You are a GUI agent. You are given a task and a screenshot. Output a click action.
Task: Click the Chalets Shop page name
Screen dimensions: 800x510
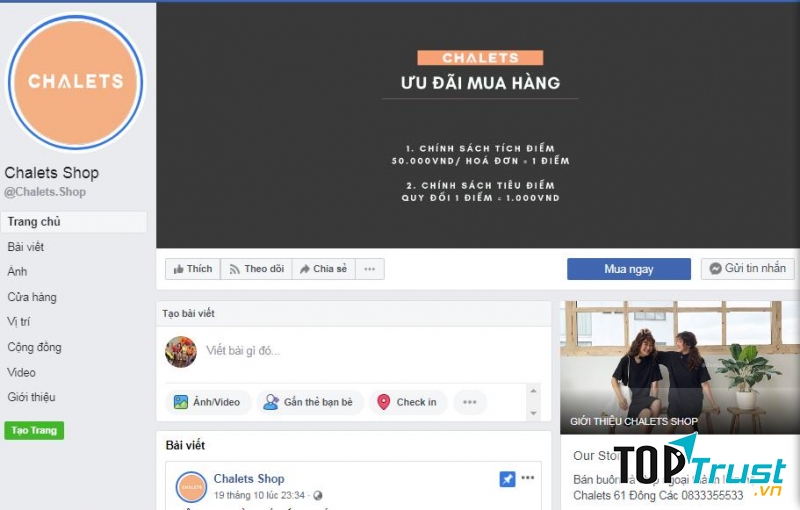(x=52, y=173)
